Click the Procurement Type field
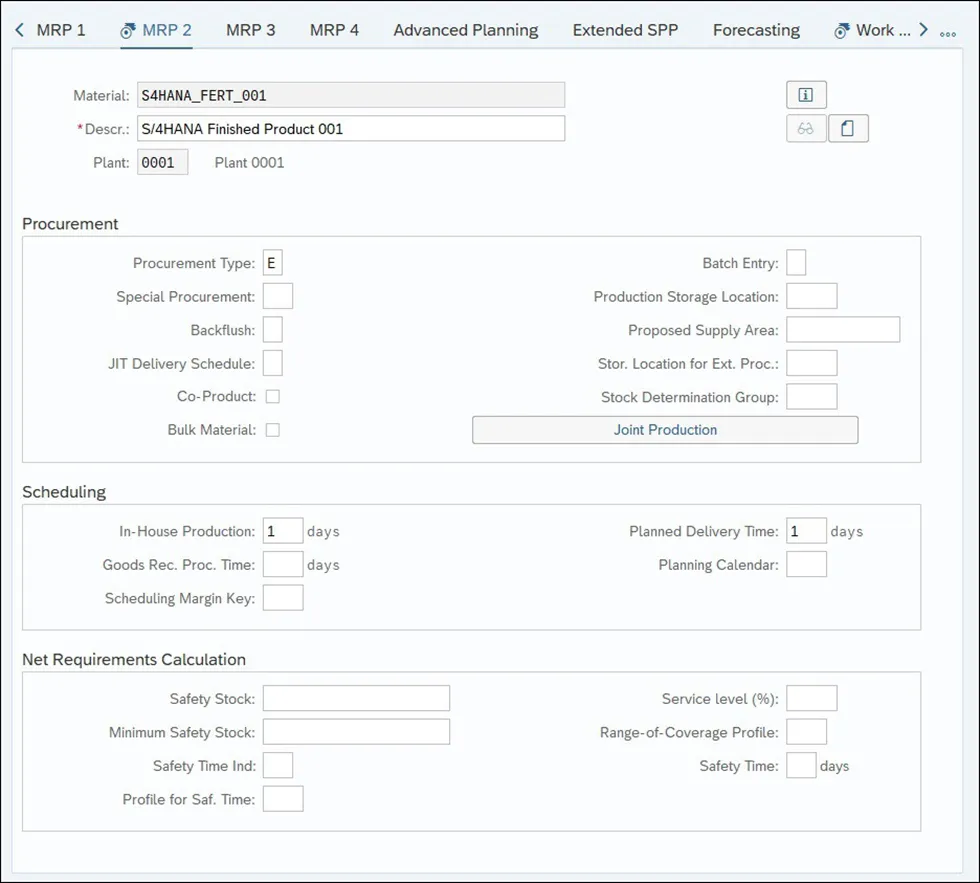Image resolution: width=980 pixels, height=883 pixels. point(272,263)
